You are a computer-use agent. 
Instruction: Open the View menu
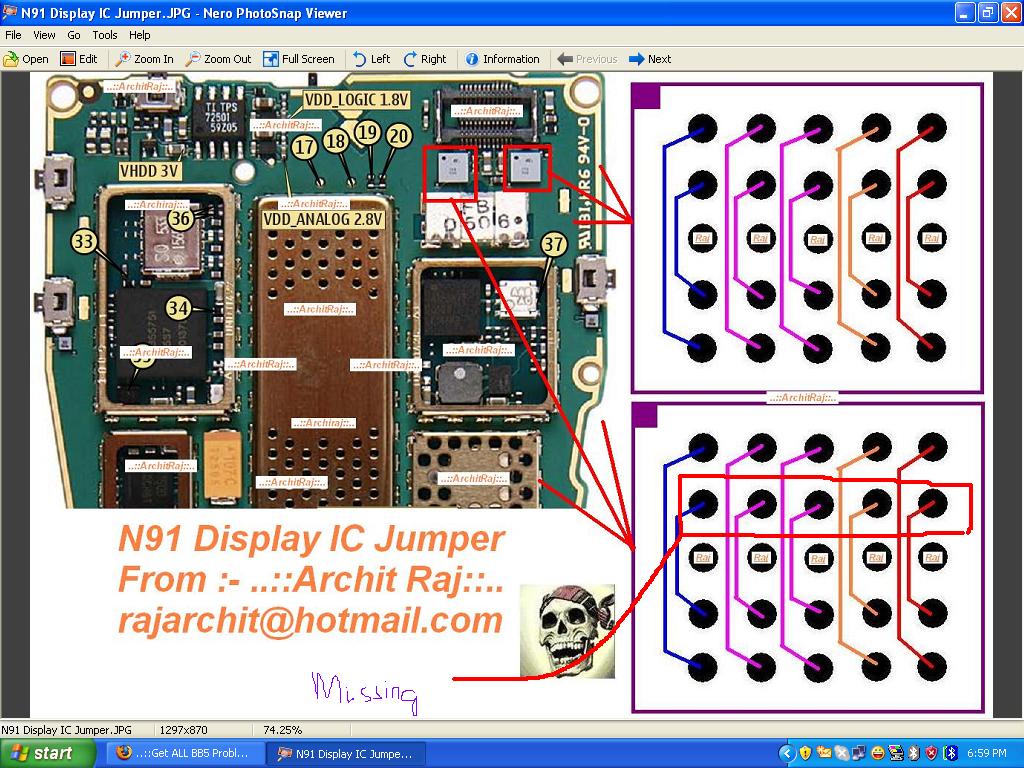coord(44,35)
